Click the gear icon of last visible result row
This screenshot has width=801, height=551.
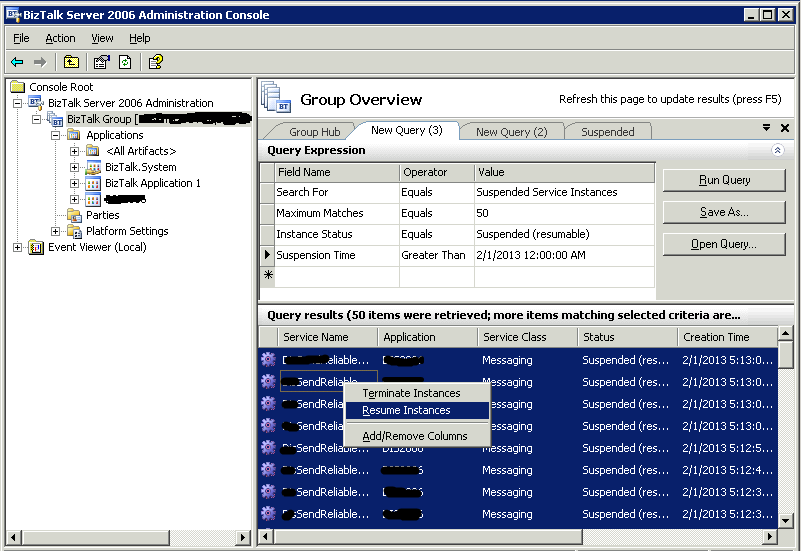pyautogui.click(x=268, y=513)
